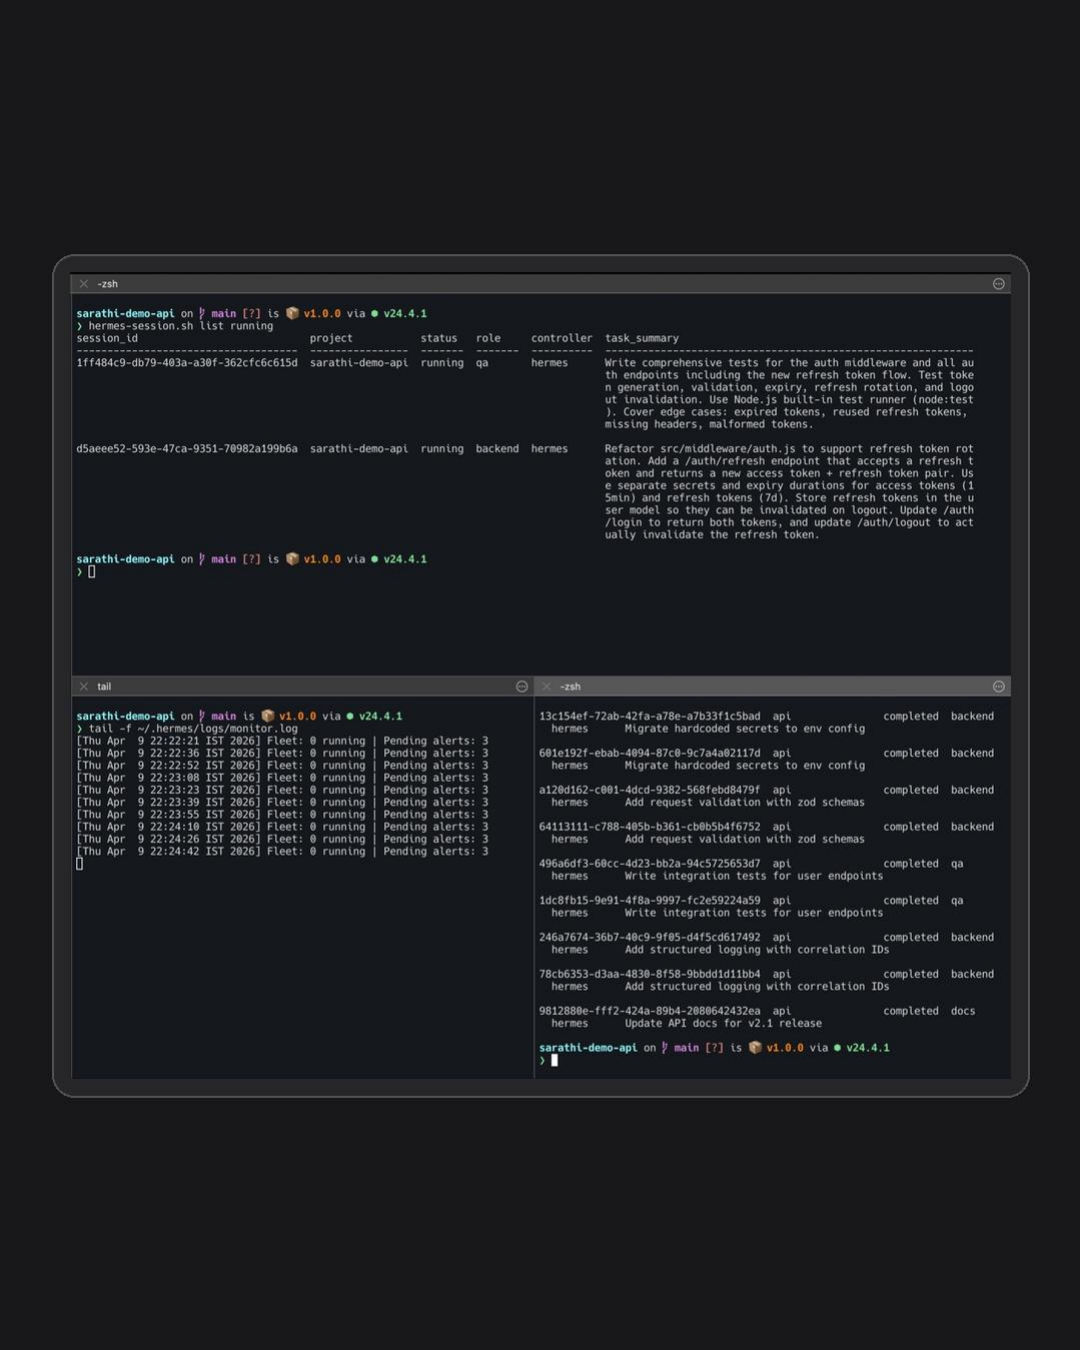Click the empty prompt cursor in top pane

(x=92, y=572)
